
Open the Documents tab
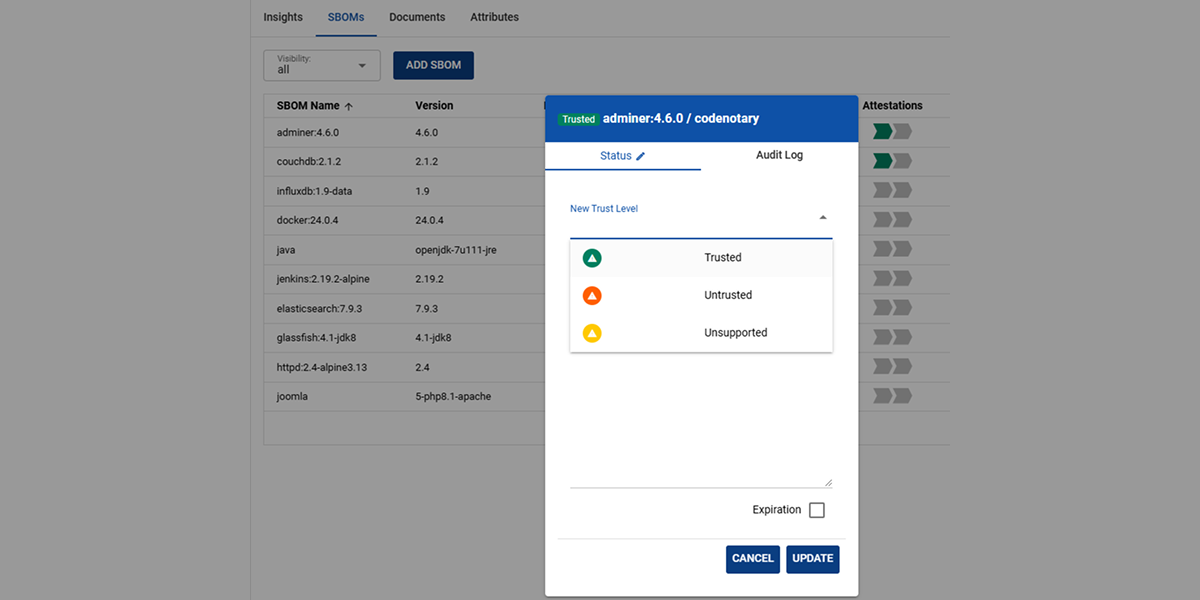click(x=417, y=17)
